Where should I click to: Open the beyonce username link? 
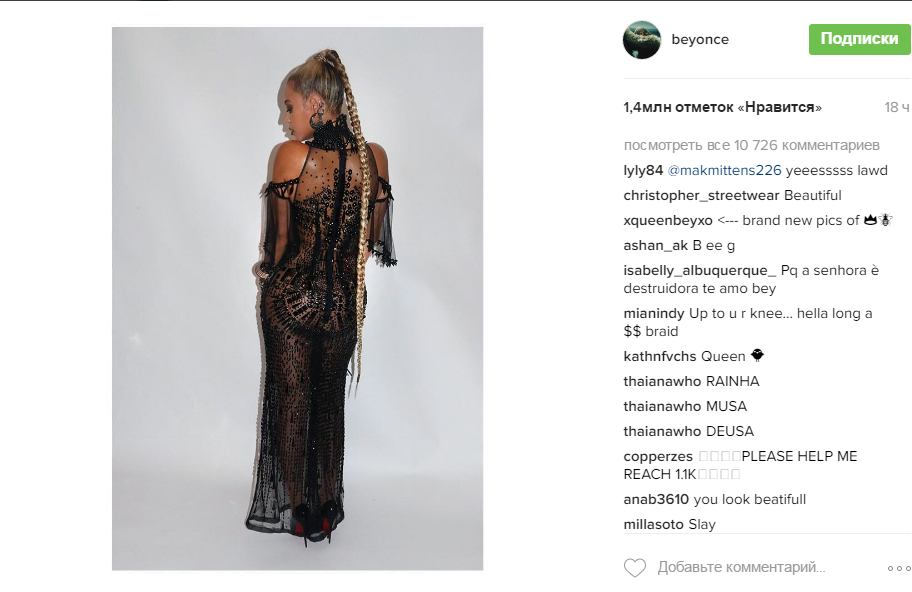click(x=700, y=40)
